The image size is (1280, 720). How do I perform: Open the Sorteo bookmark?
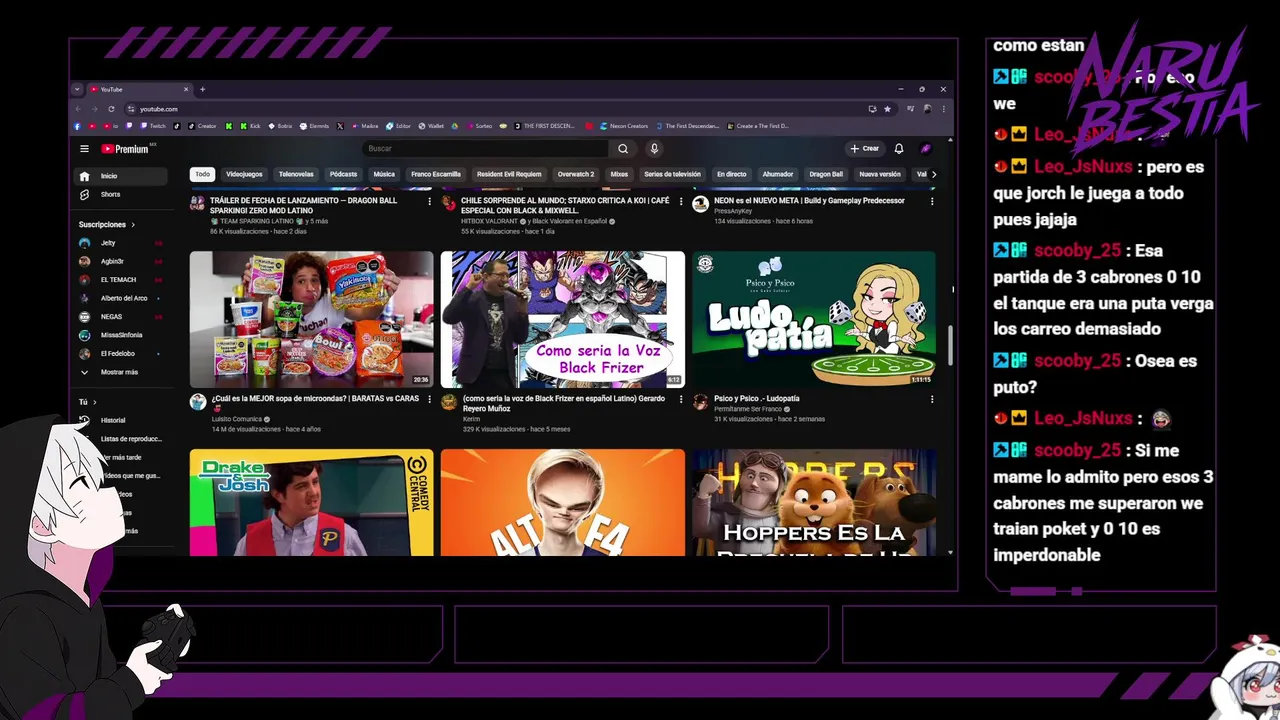click(478, 126)
